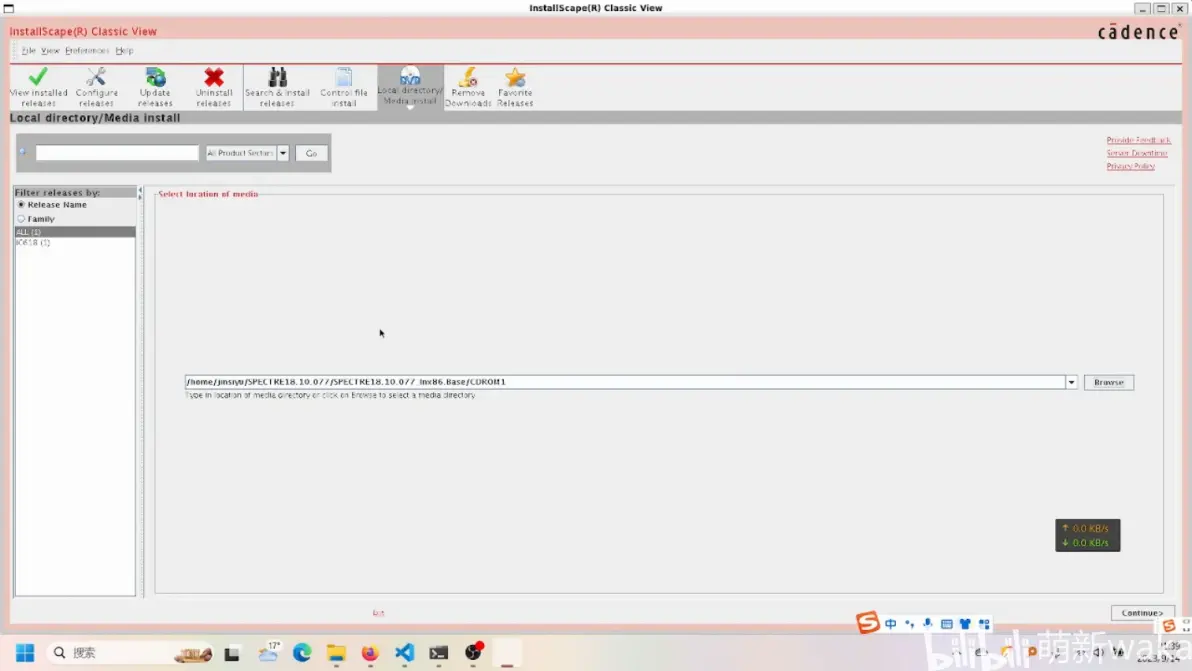Select the Family filter option
The width and height of the screenshot is (1192, 671).
pyautogui.click(x=36, y=219)
